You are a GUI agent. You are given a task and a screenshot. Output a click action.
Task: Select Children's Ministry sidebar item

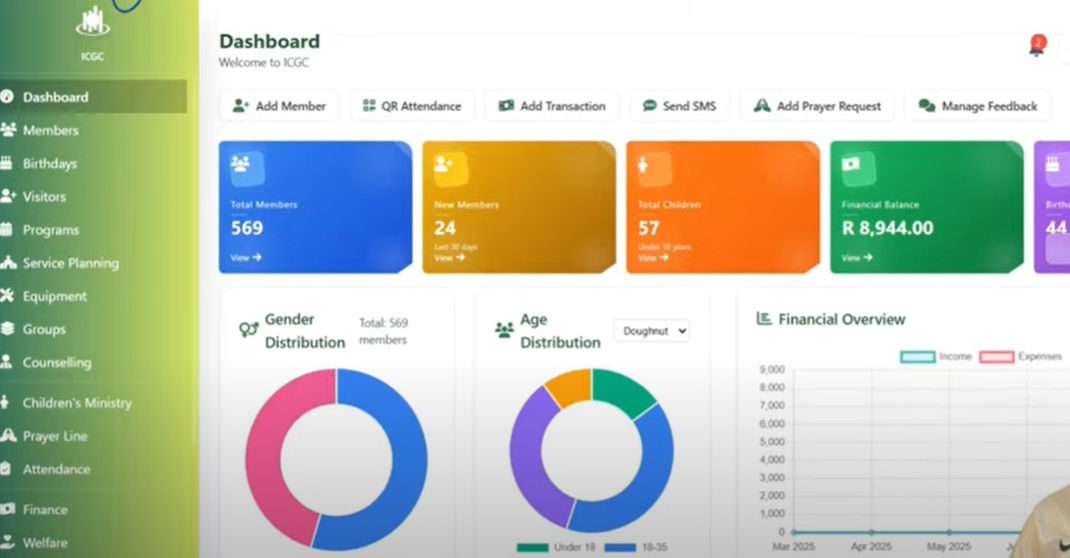77,403
